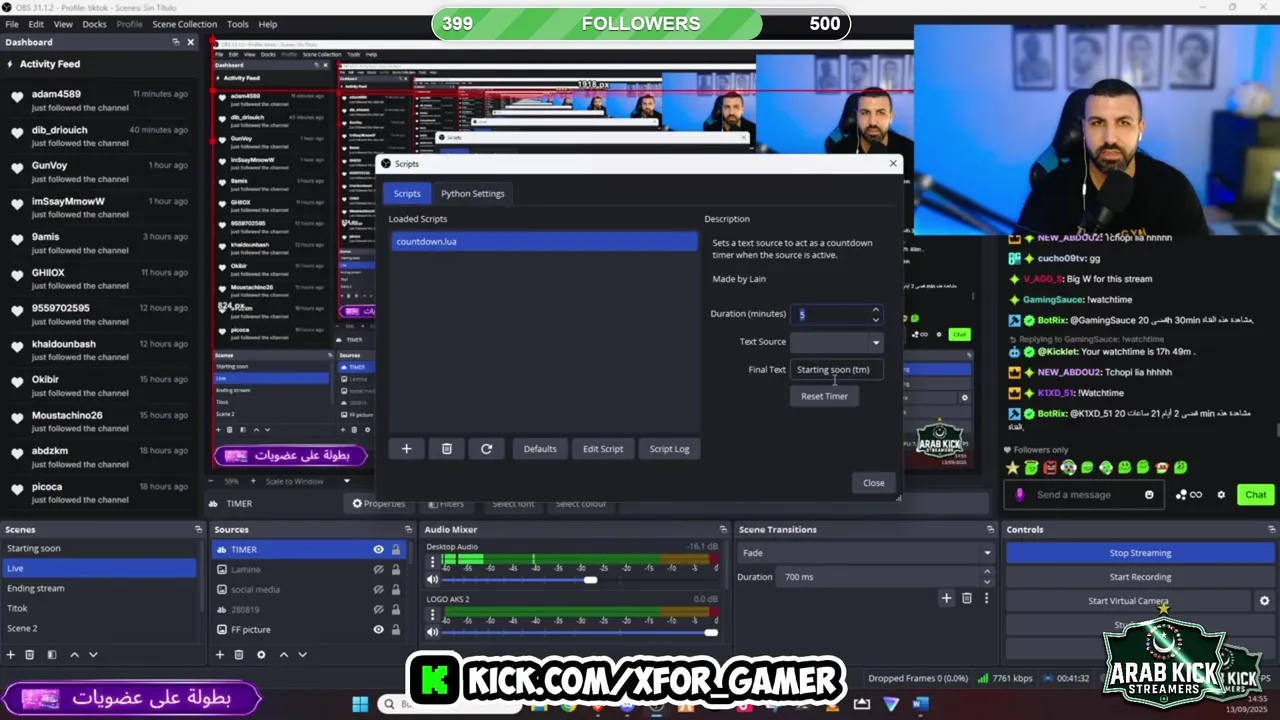Open LOGO AKS 2 audio options (three dots)
This screenshot has height=720, width=1280.
(432, 615)
